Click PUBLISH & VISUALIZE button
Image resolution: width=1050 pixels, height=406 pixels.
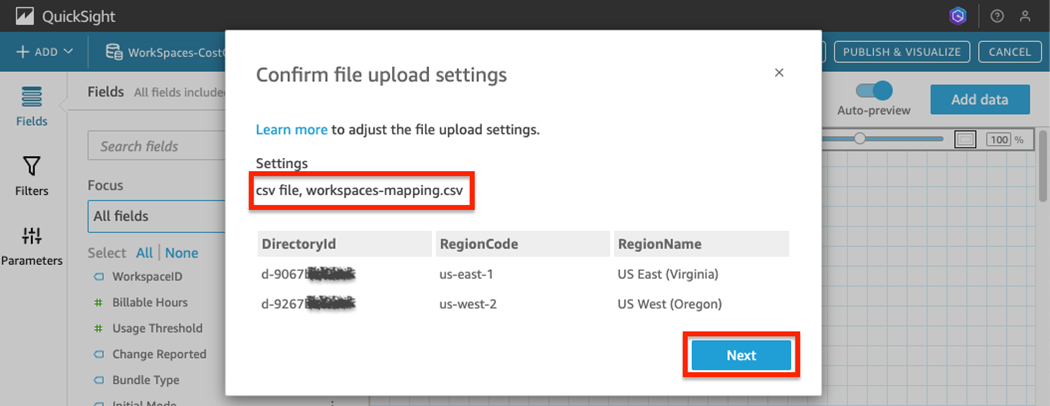(x=902, y=52)
